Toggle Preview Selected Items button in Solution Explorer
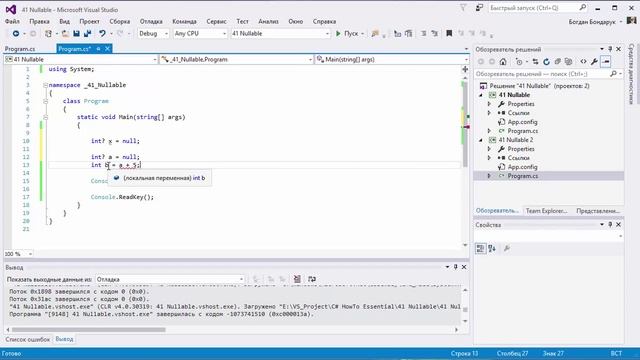The image size is (640, 360). coord(606,62)
